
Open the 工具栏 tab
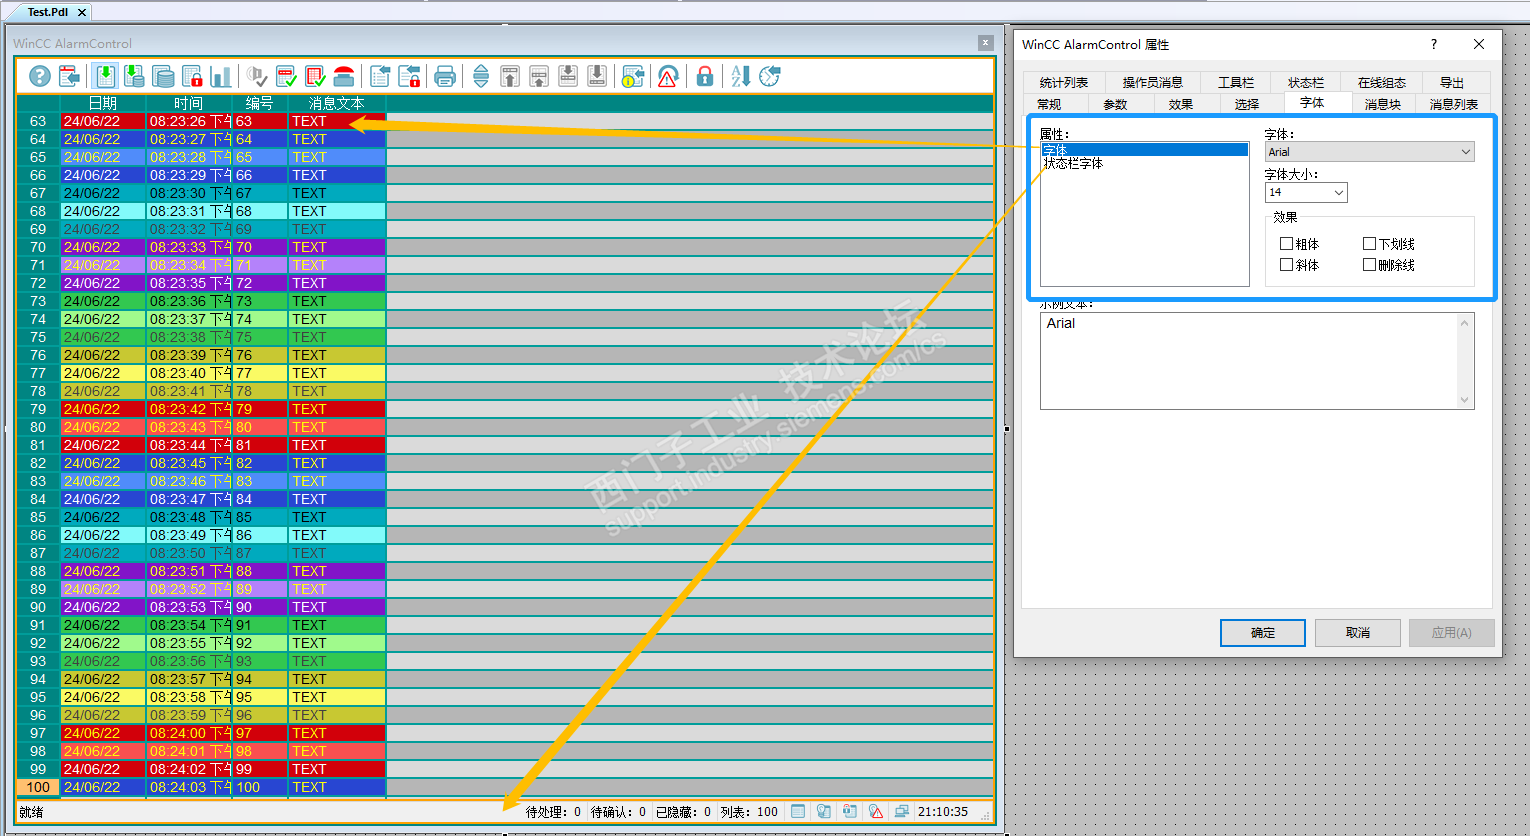pos(1236,83)
